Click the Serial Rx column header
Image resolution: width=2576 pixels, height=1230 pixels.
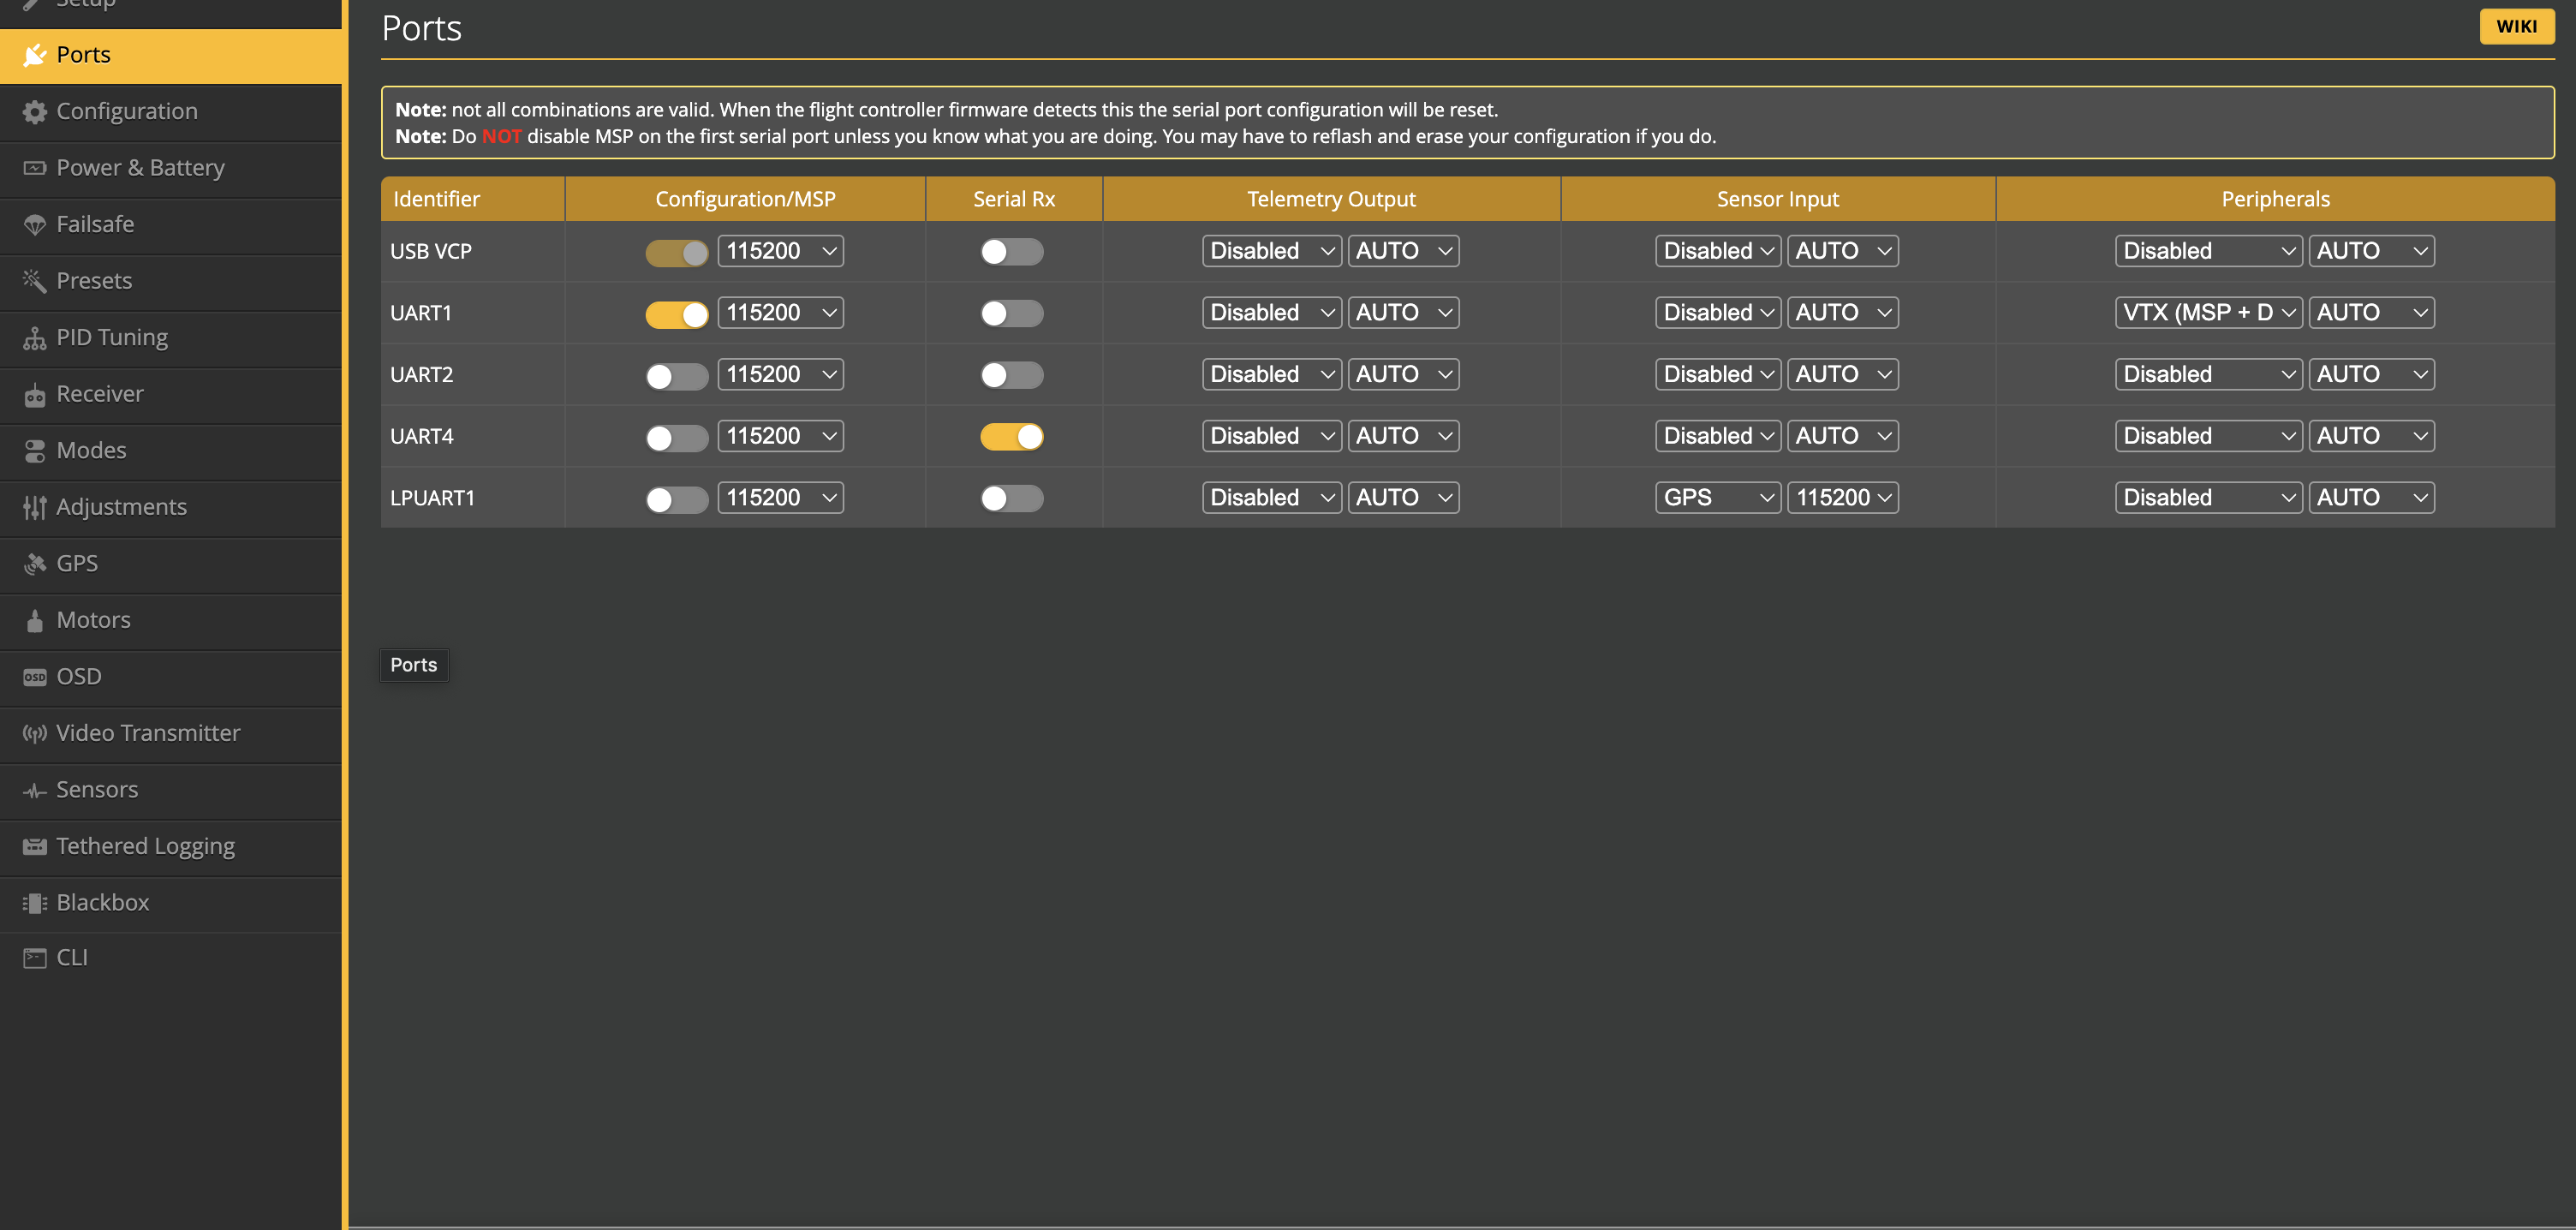(1013, 199)
